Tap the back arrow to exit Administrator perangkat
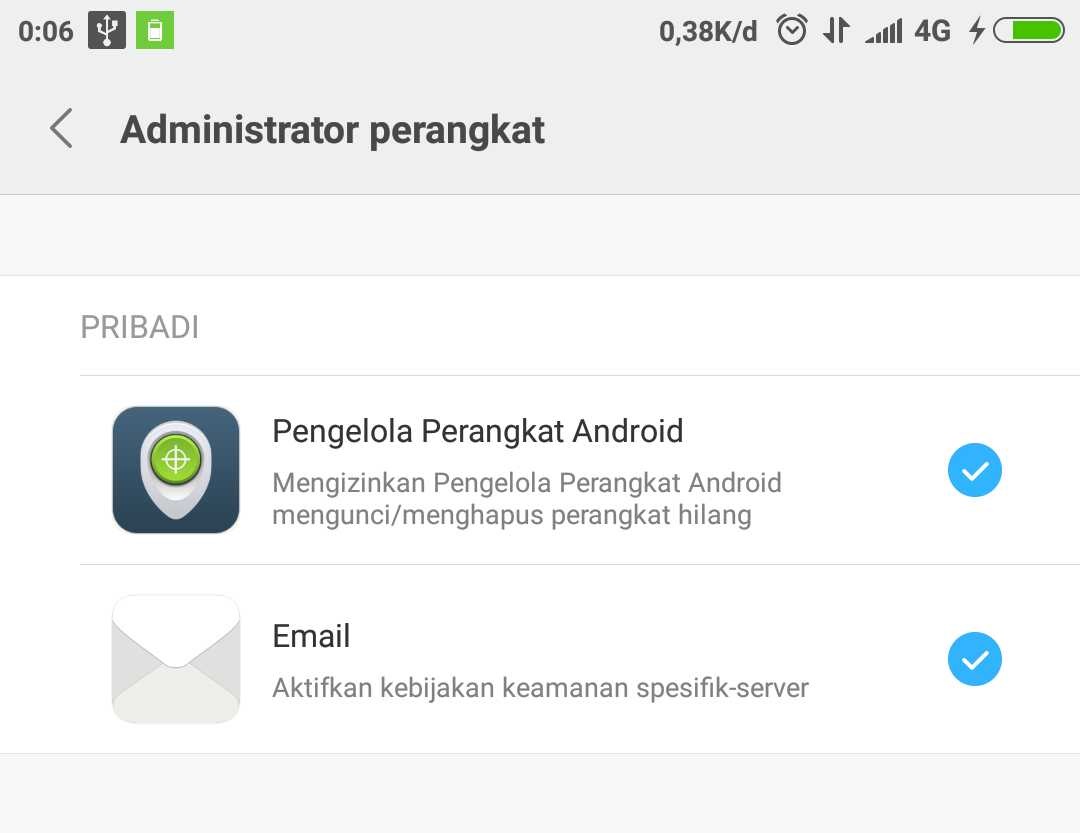The image size is (1080, 833). tap(60, 128)
